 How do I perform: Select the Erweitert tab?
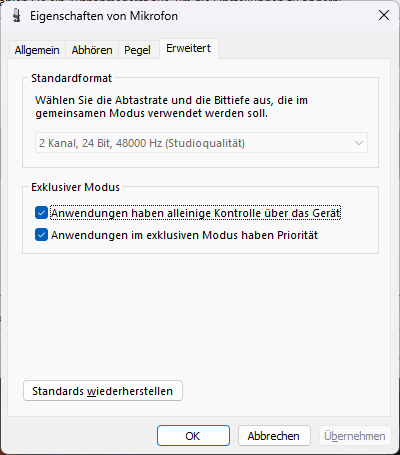click(189, 49)
